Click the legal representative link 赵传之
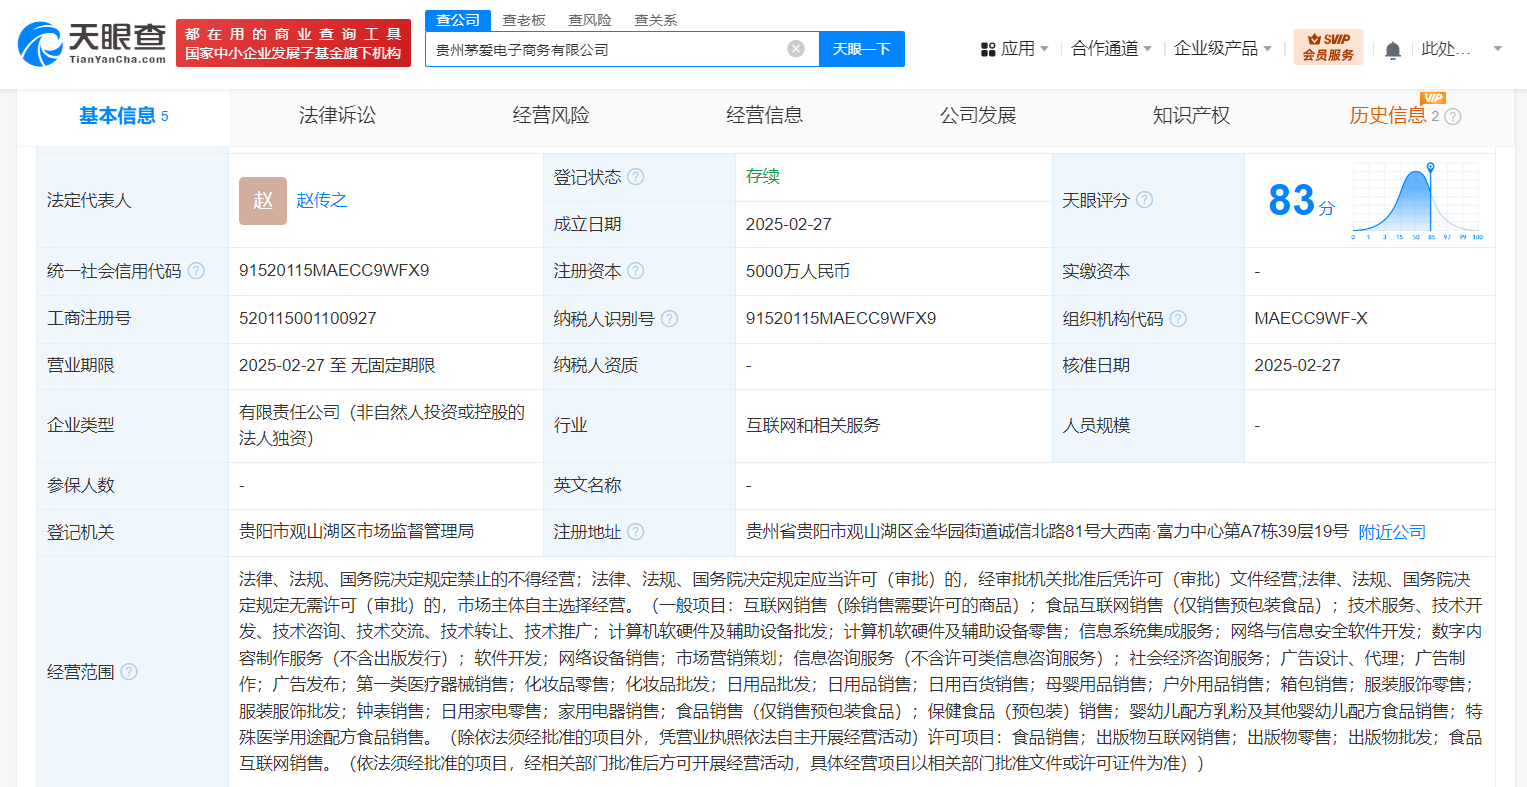 click(322, 199)
